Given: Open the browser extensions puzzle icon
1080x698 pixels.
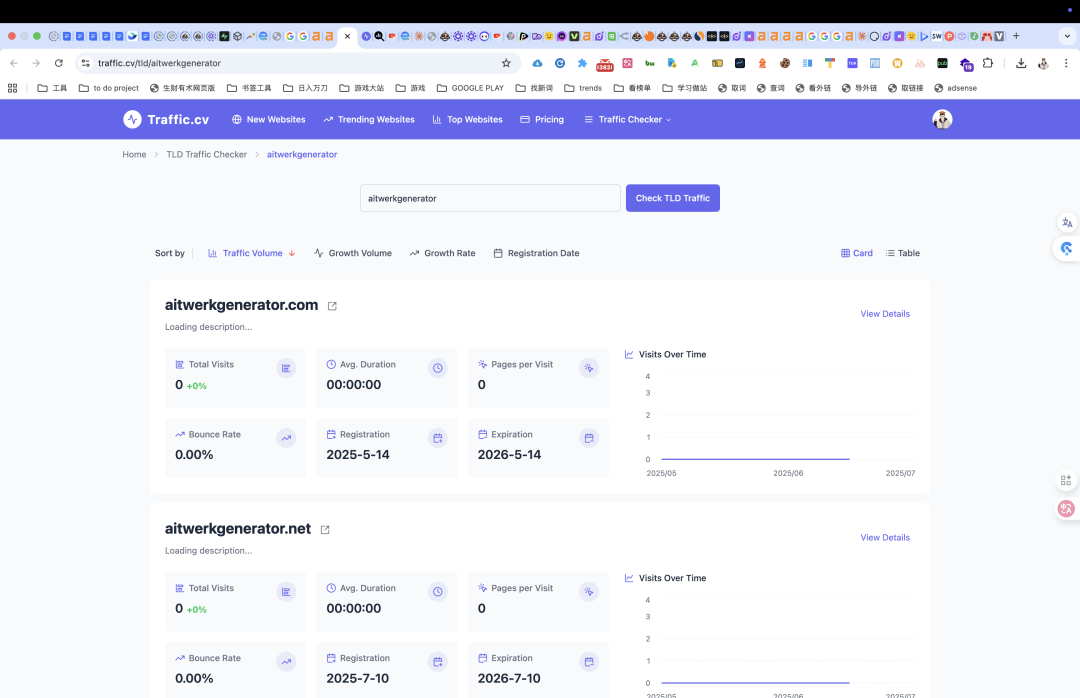Looking at the screenshot, I should [988, 63].
